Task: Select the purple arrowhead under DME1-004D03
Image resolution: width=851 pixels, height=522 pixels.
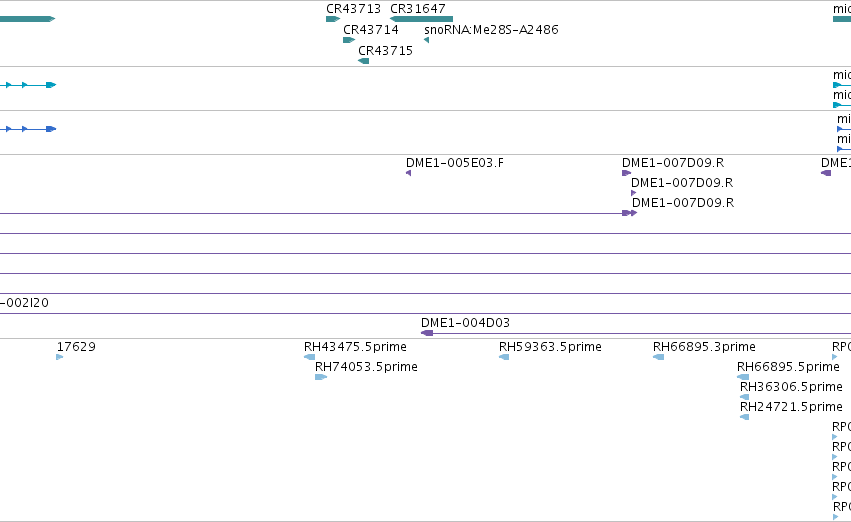Action: pyautogui.click(x=427, y=333)
